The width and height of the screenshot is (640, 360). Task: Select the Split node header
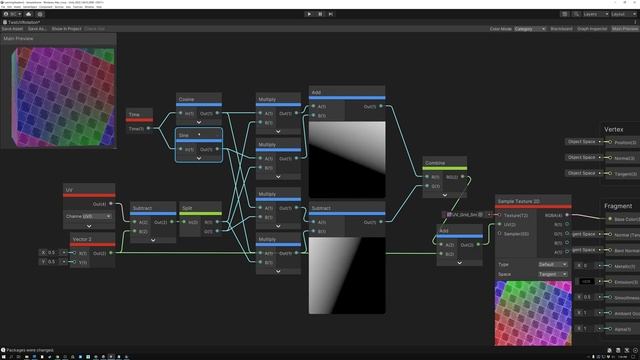tap(200, 208)
